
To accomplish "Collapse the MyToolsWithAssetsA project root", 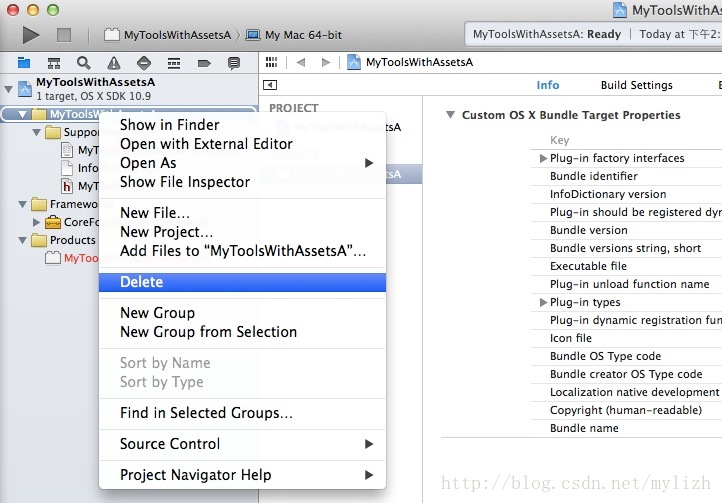I will (x=8, y=88).
